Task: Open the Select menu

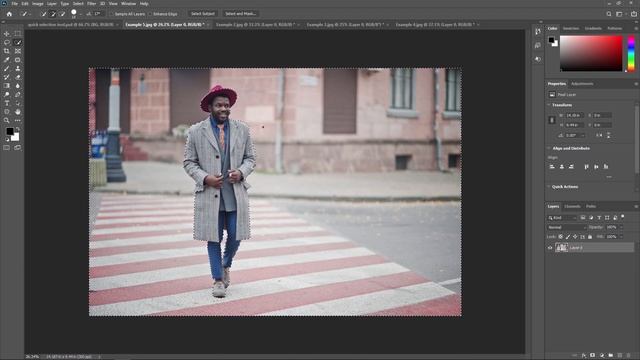Action: [x=78, y=4]
